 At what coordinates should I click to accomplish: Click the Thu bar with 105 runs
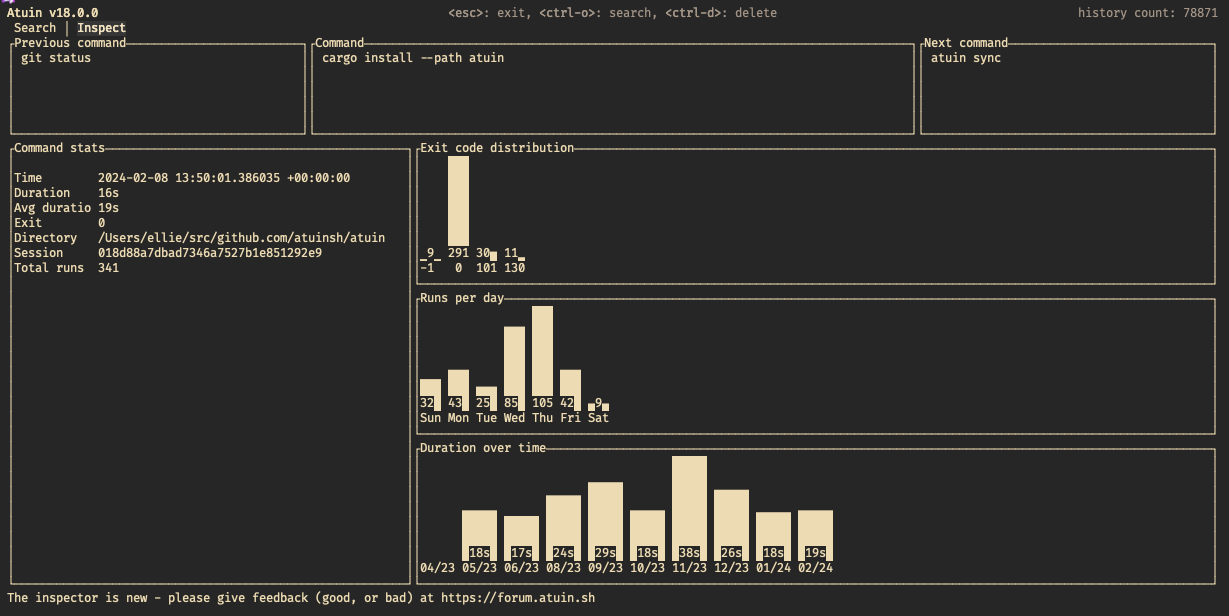[x=542, y=358]
